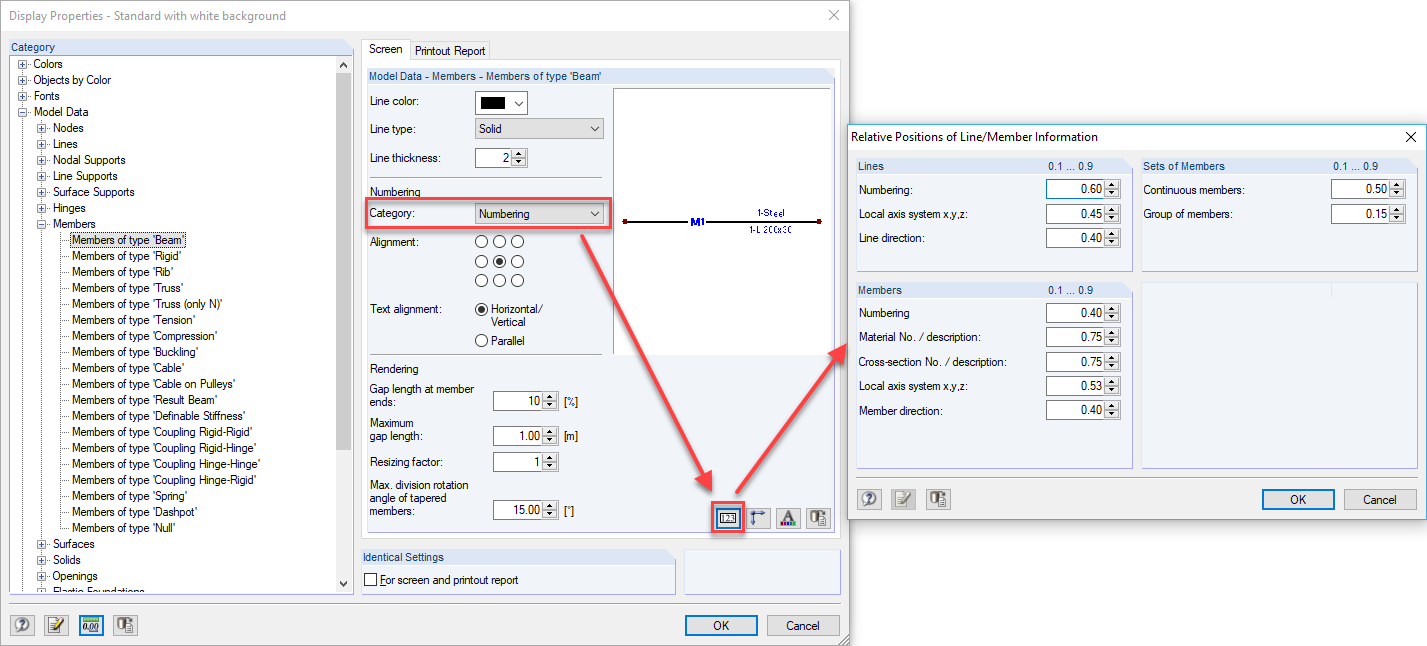Select Members of type 'Null' item

123,528
